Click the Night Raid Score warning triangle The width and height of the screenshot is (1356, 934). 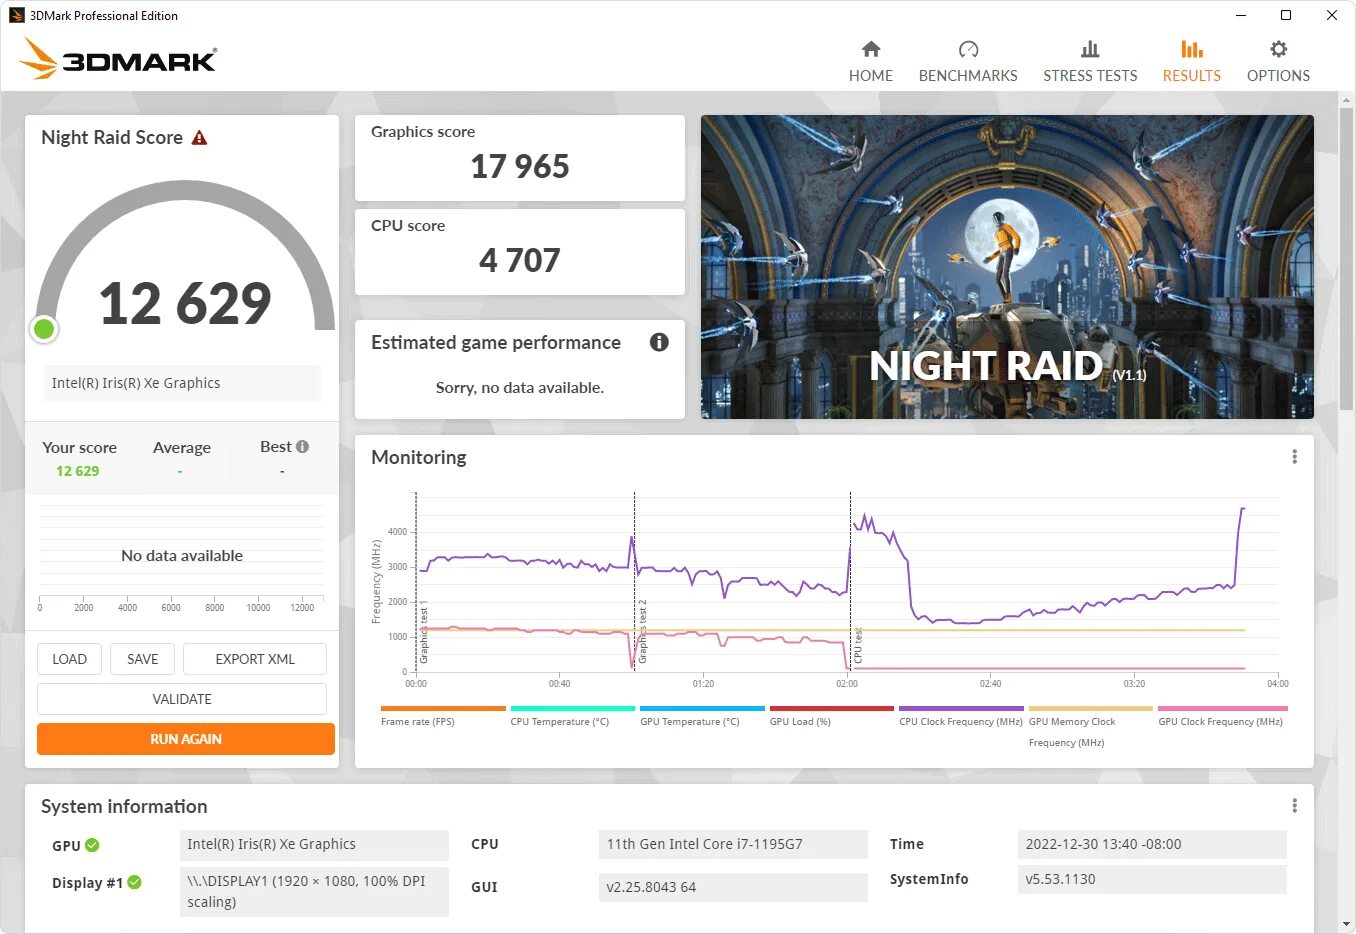(199, 138)
